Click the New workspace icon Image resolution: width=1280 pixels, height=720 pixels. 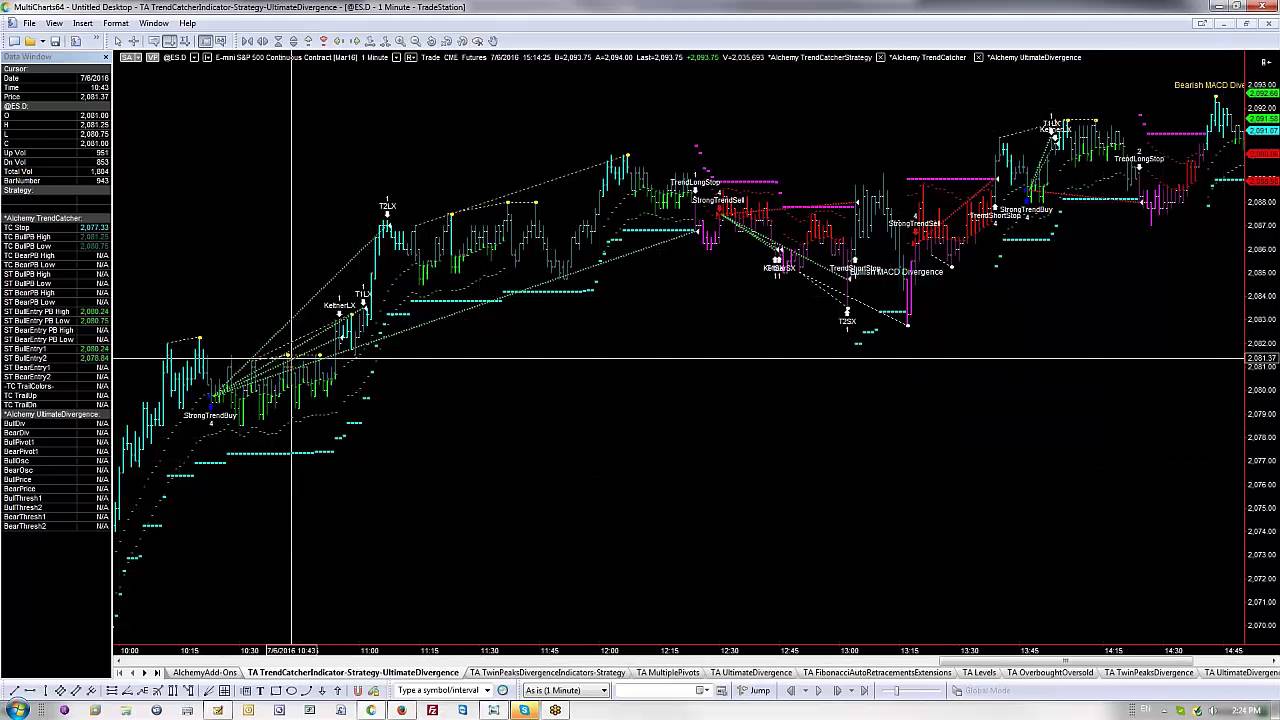click(14, 41)
